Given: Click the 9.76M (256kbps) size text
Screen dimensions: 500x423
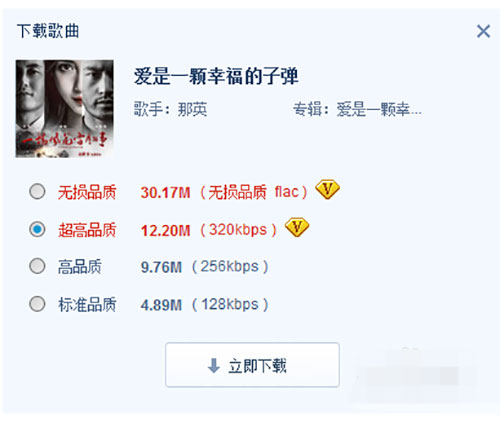Looking at the screenshot, I should coord(205,267).
